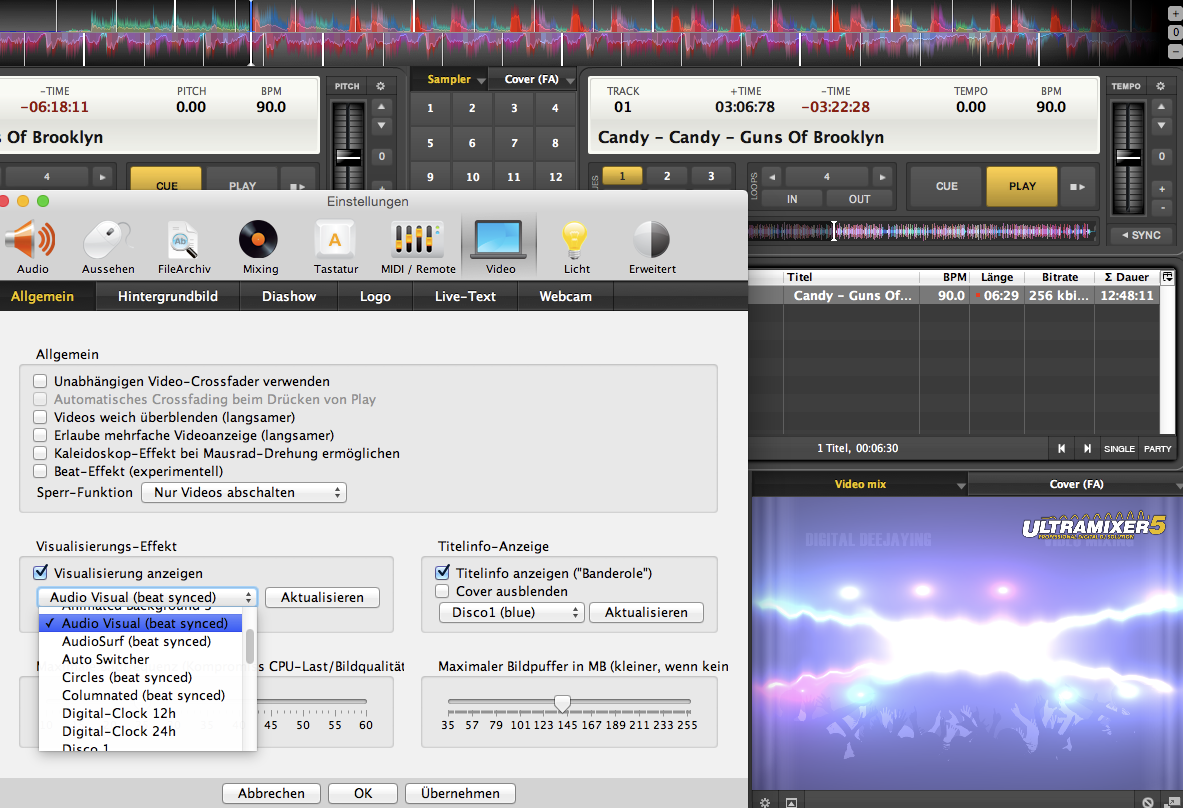Open the Aussehen settings icon
This screenshot has width=1183, height=808.
pyautogui.click(x=108, y=247)
